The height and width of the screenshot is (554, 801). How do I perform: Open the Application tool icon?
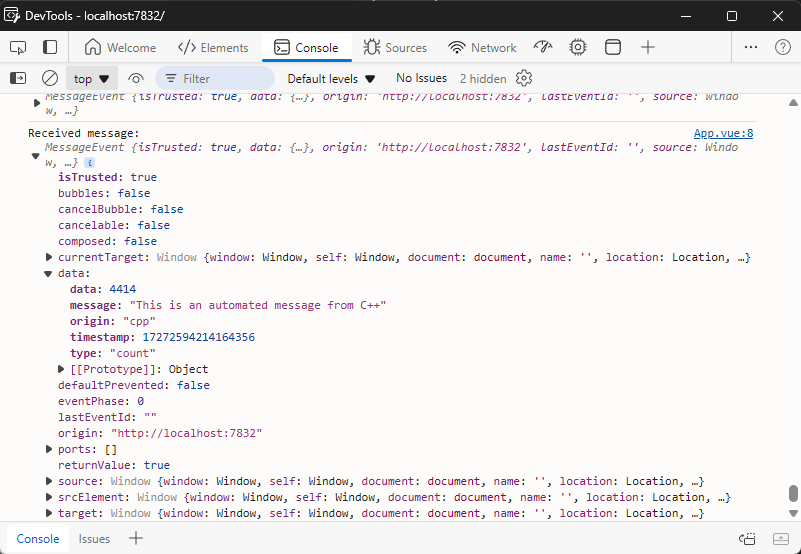pyautogui.click(x=612, y=47)
